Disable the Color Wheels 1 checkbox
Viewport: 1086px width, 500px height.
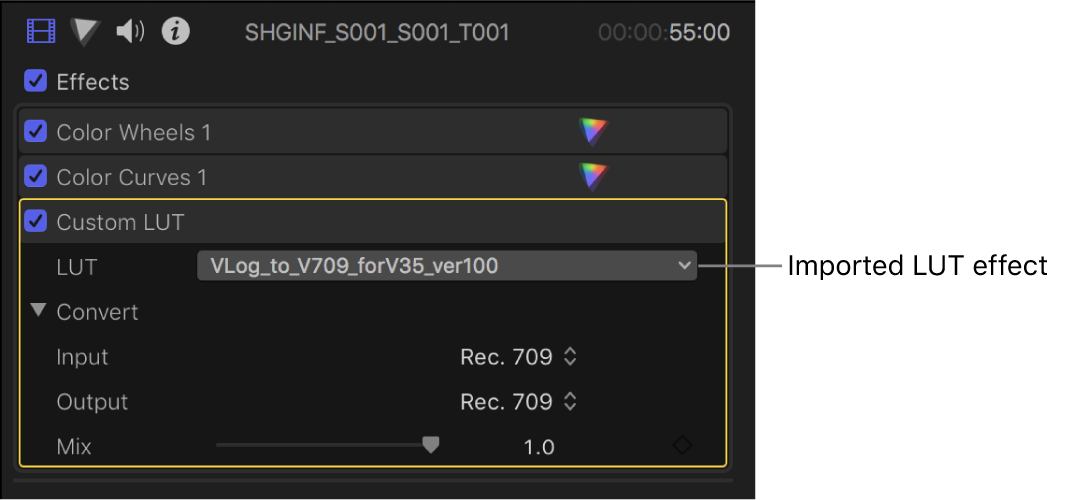tap(36, 132)
